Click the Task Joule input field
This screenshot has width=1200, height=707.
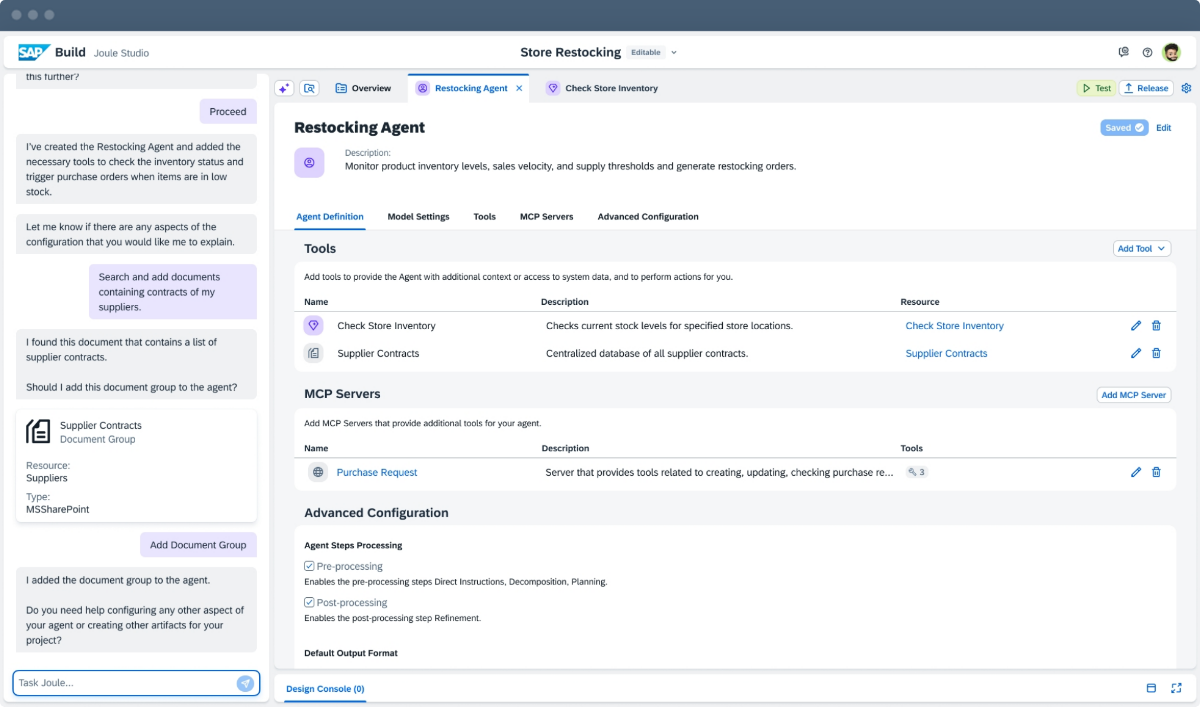(125, 683)
